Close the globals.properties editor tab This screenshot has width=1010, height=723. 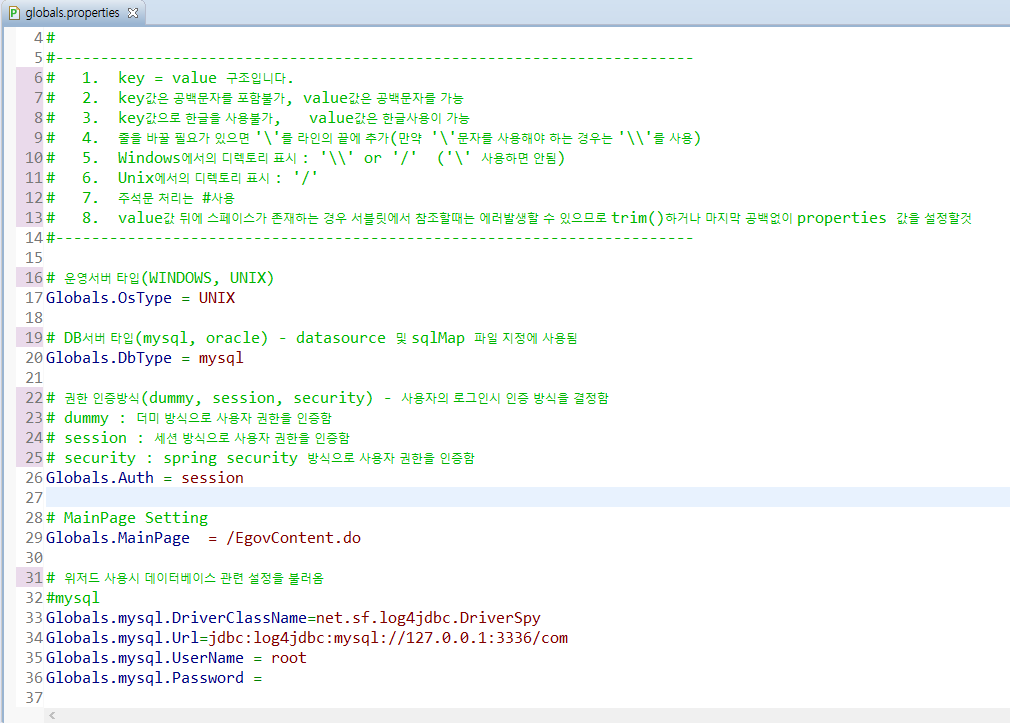[133, 13]
